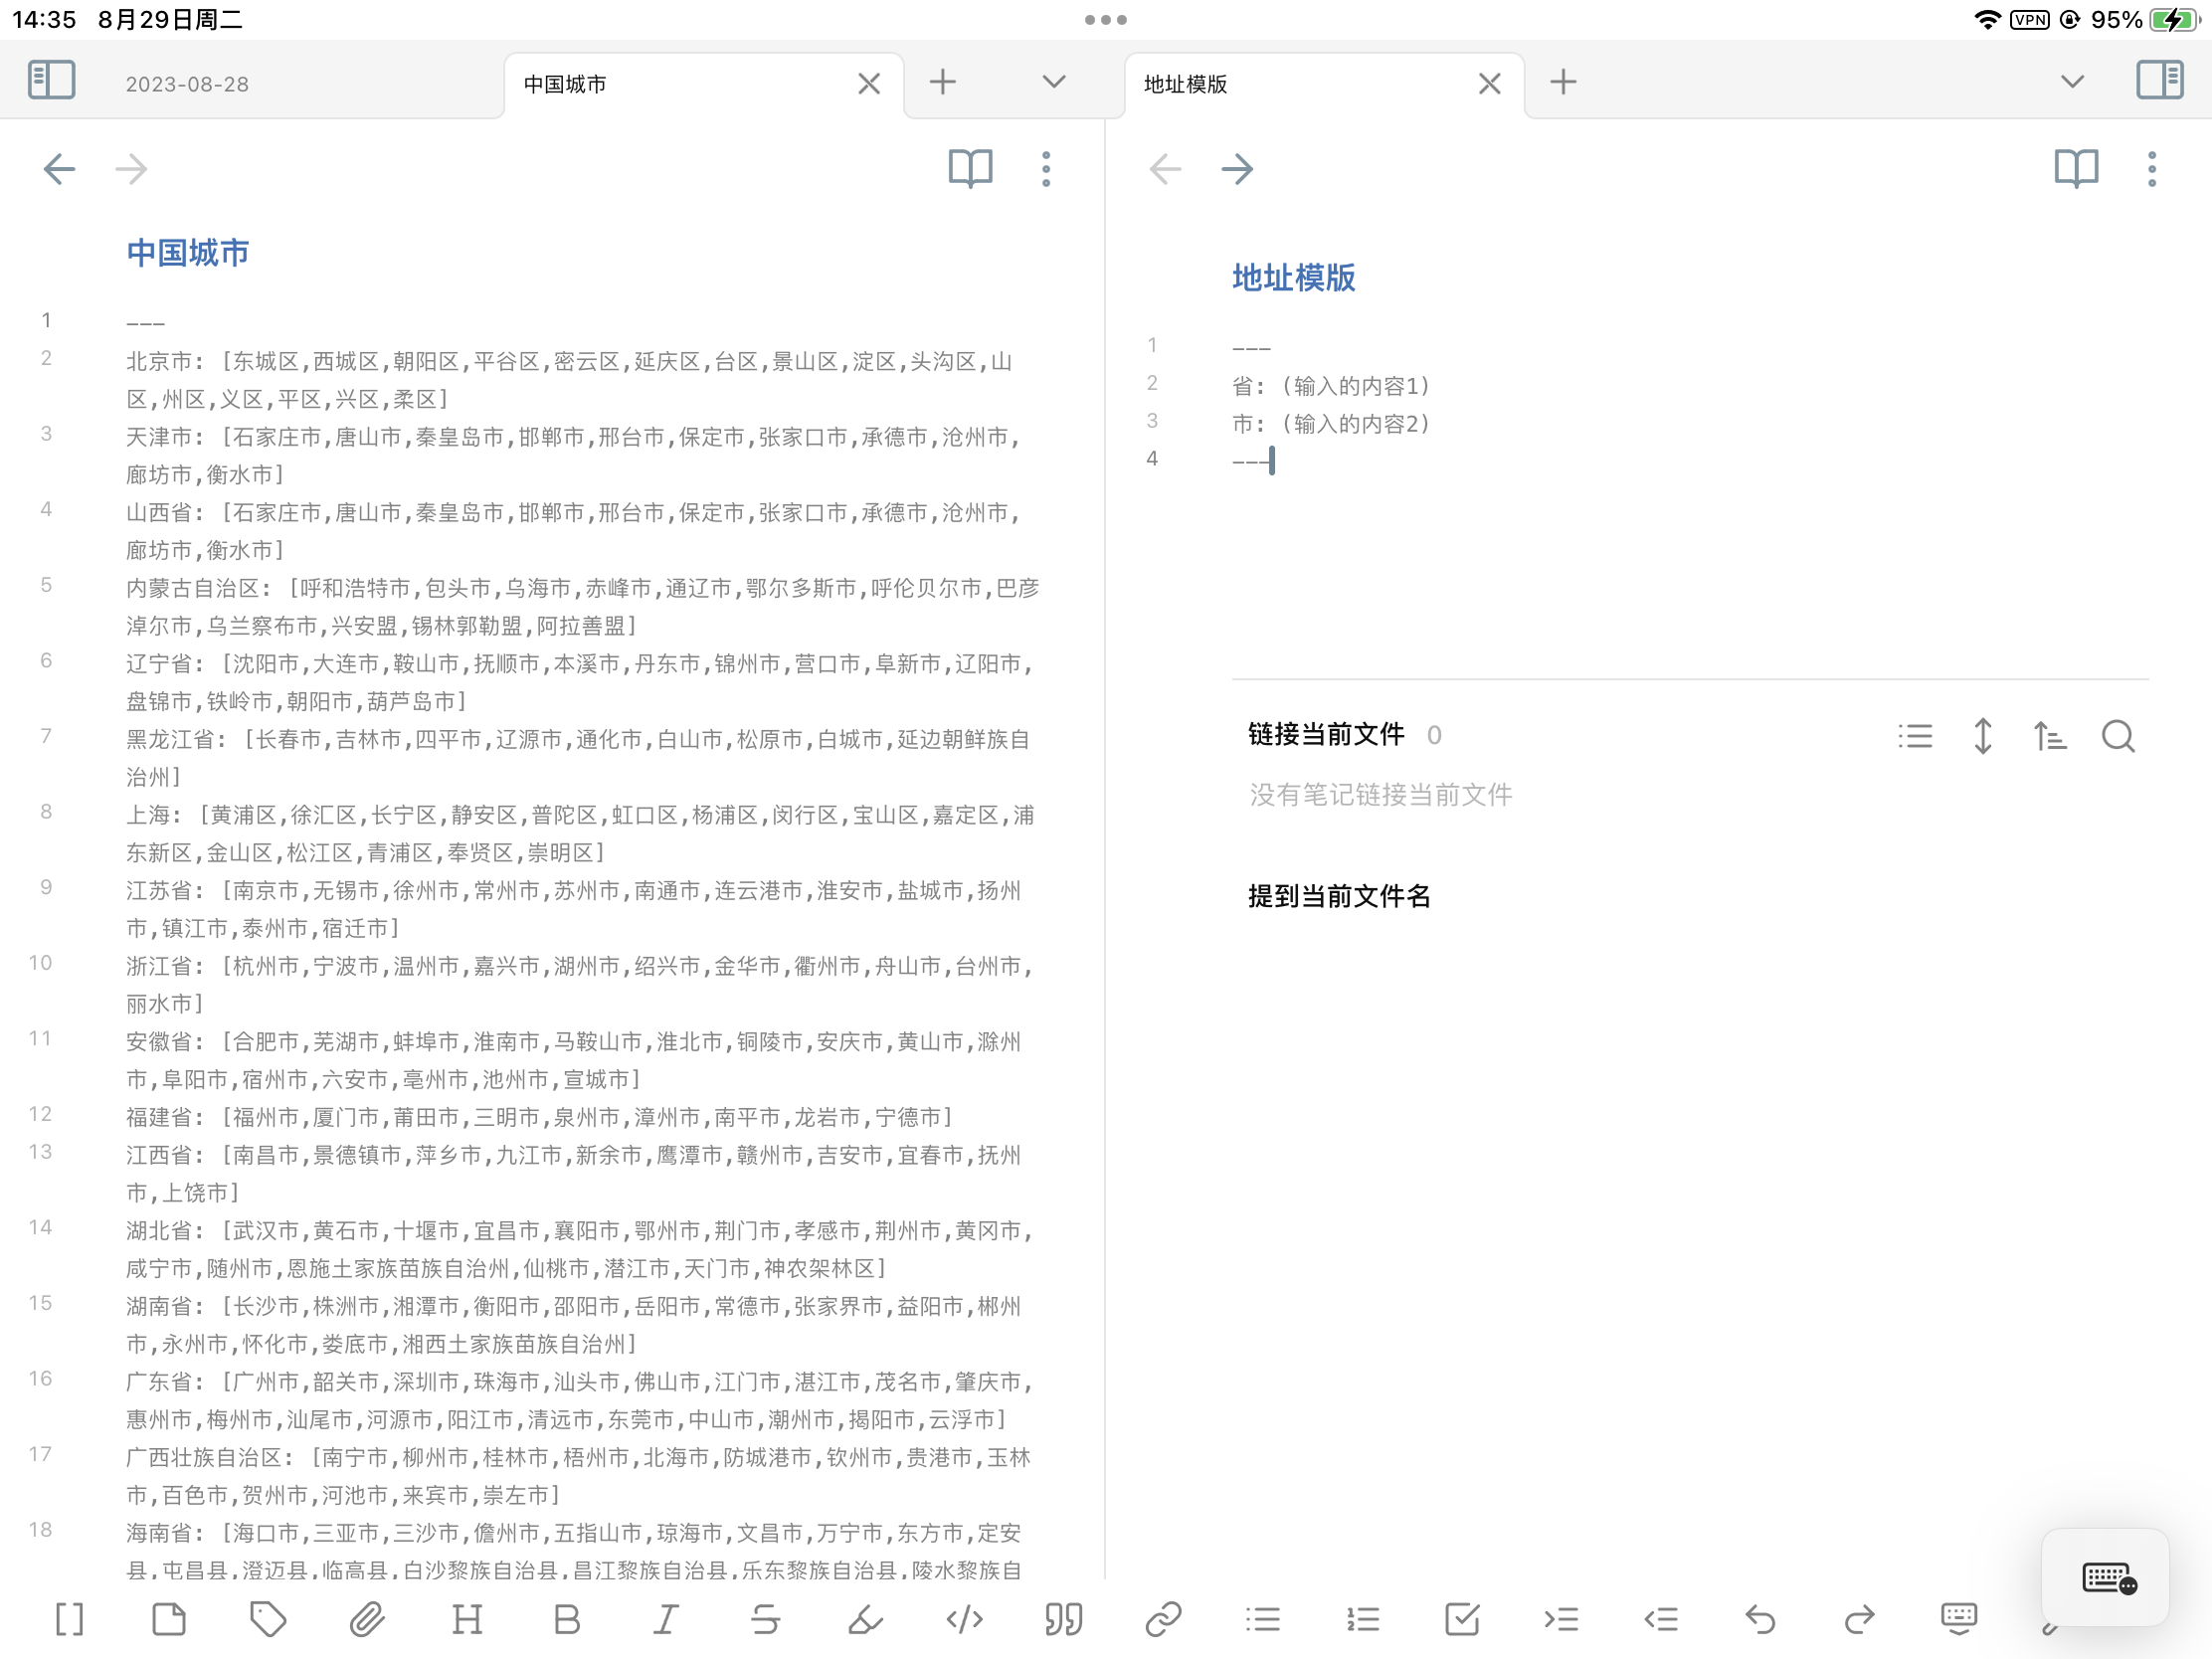Viewport: 2212px width, 1659px height.
Task: Toggle highlight formatting
Action: [x=865, y=1619]
